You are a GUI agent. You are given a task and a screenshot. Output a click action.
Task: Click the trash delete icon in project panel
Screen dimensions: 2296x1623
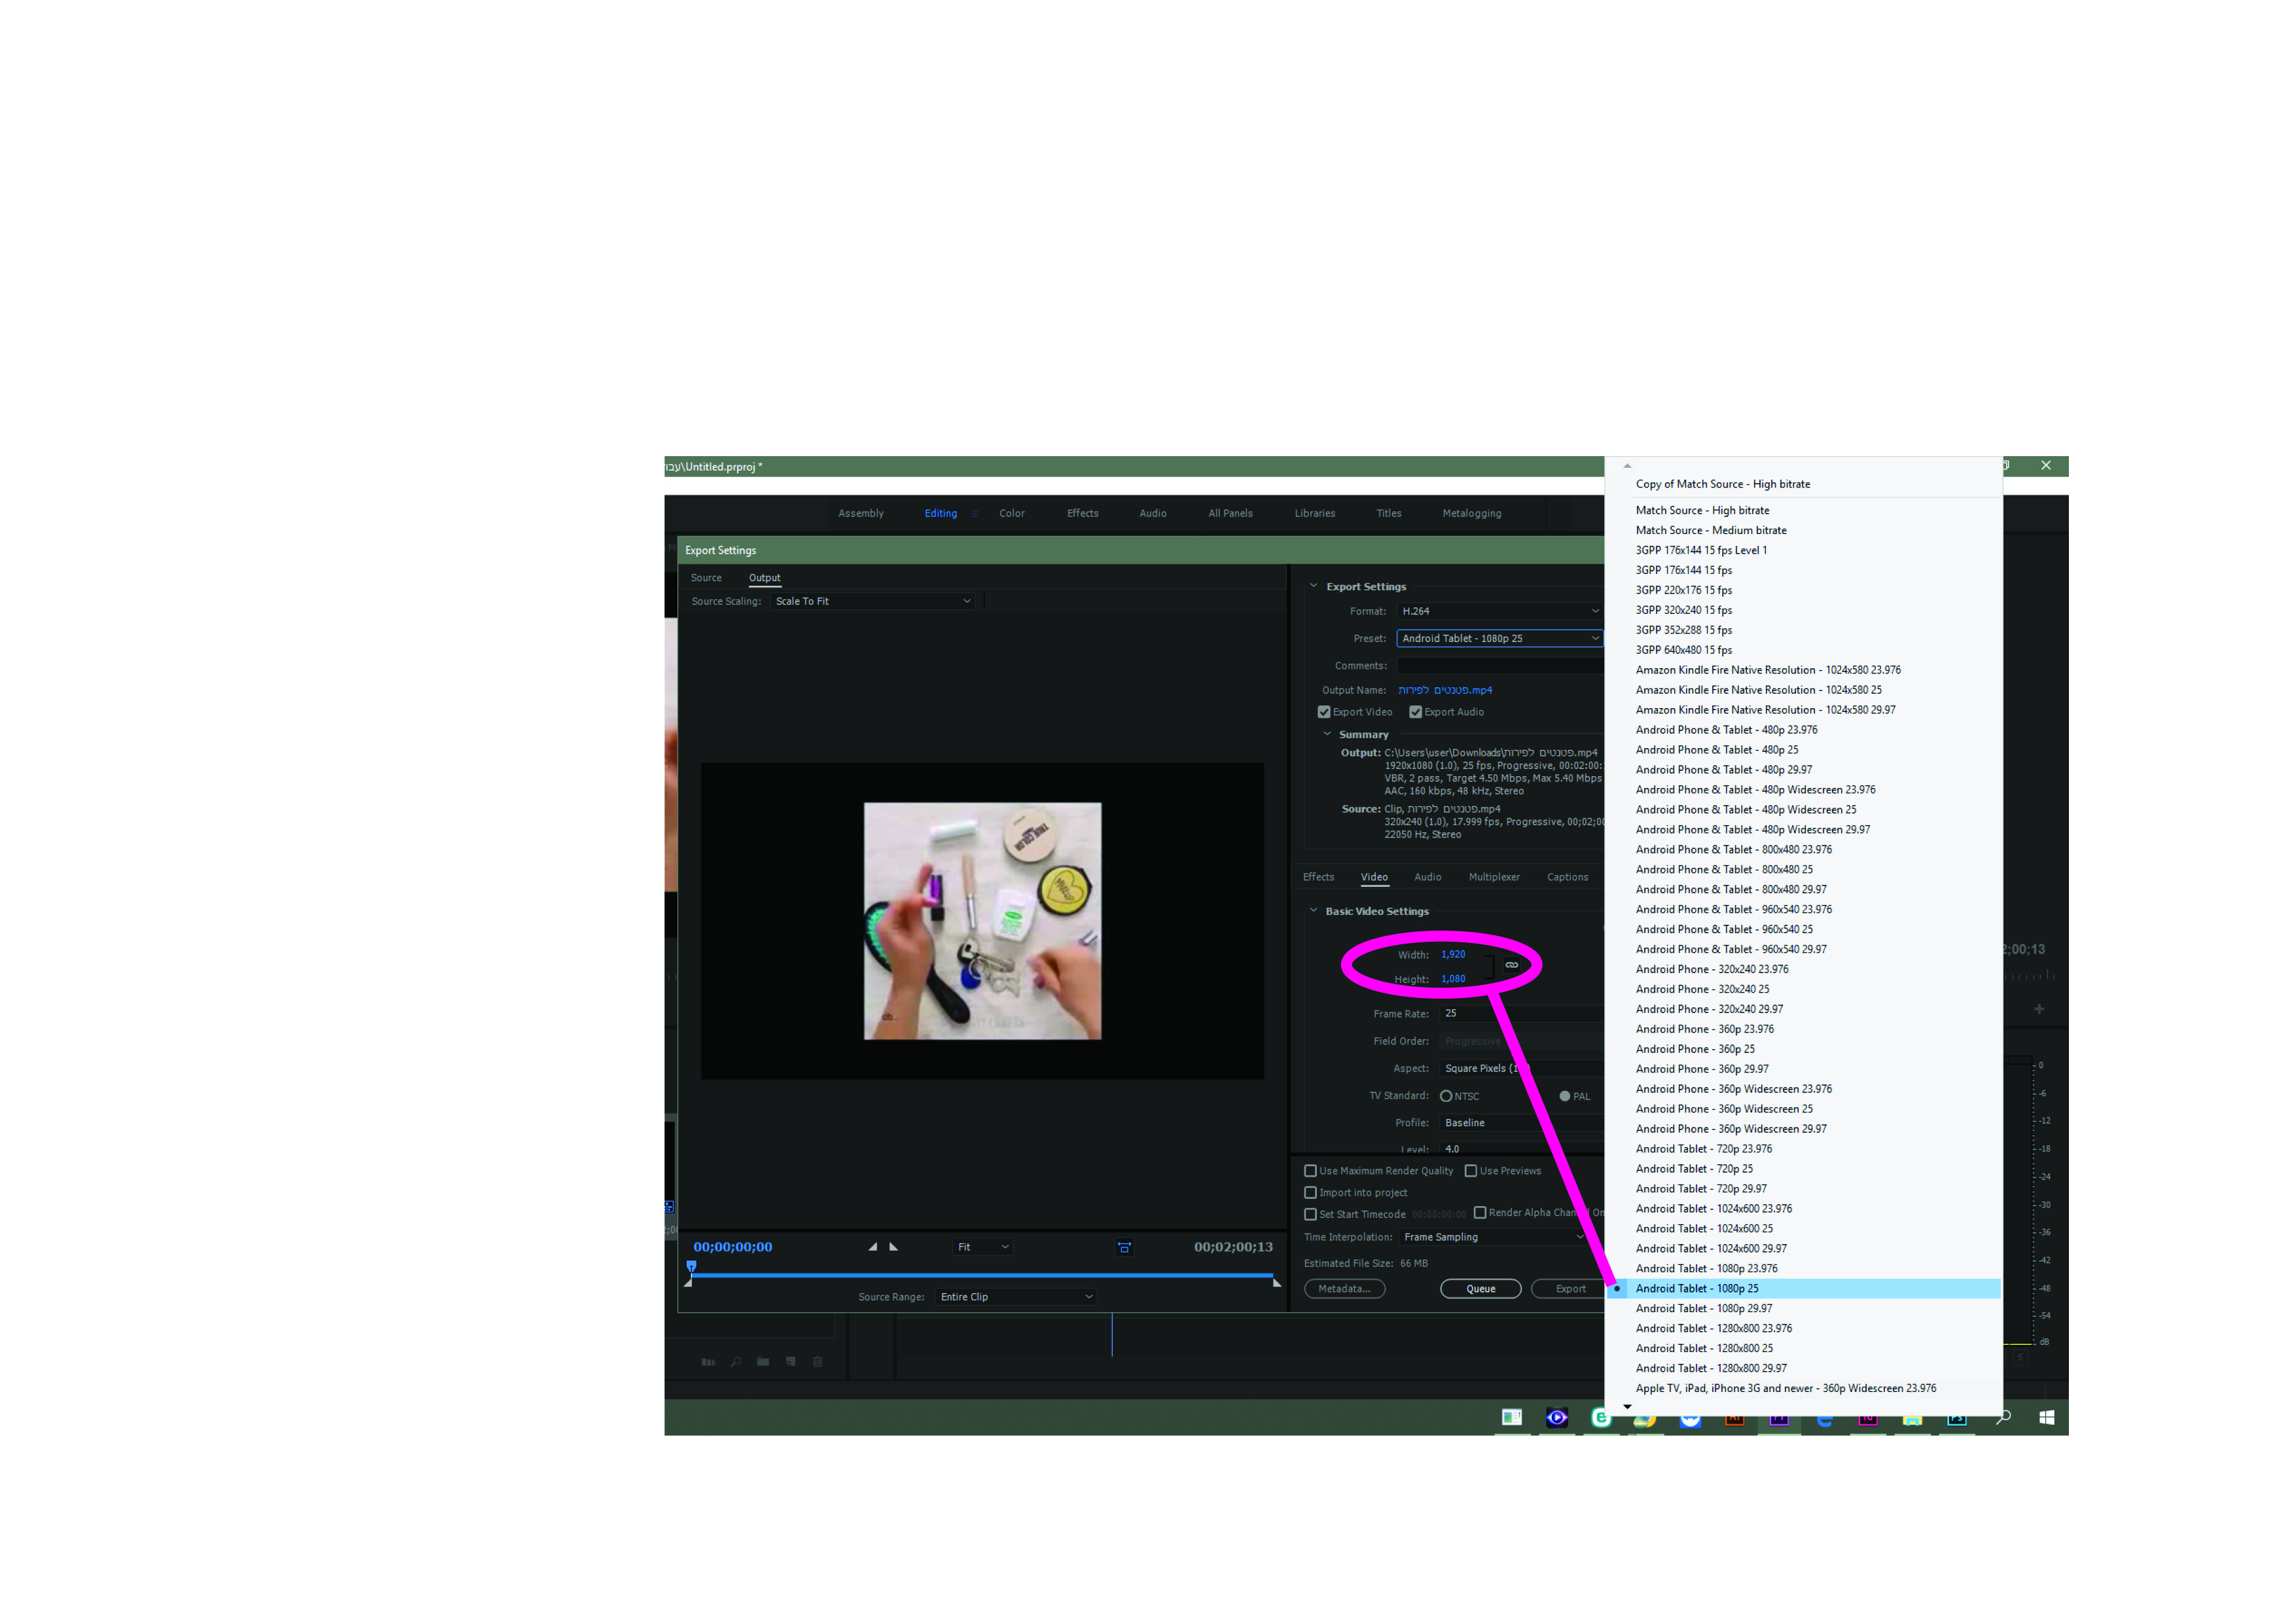coord(817,1362)
